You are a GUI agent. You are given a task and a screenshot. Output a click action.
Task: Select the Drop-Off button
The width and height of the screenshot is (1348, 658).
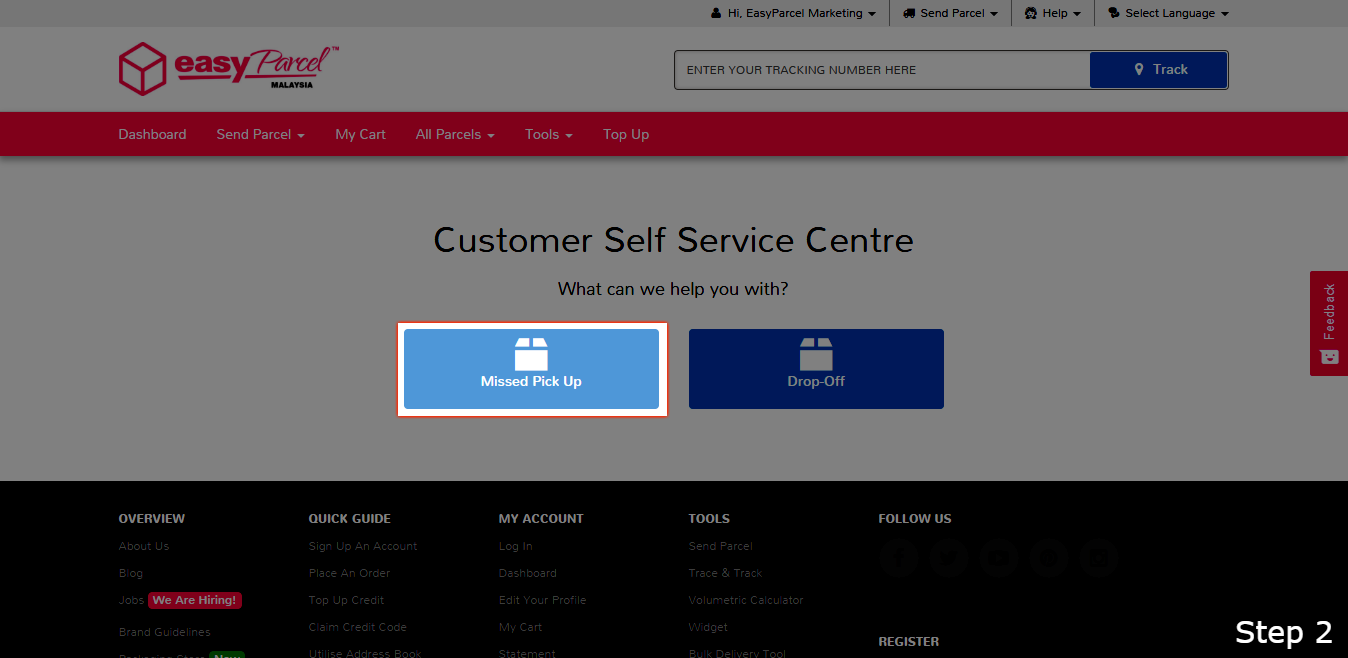click(x=816, y=369)
